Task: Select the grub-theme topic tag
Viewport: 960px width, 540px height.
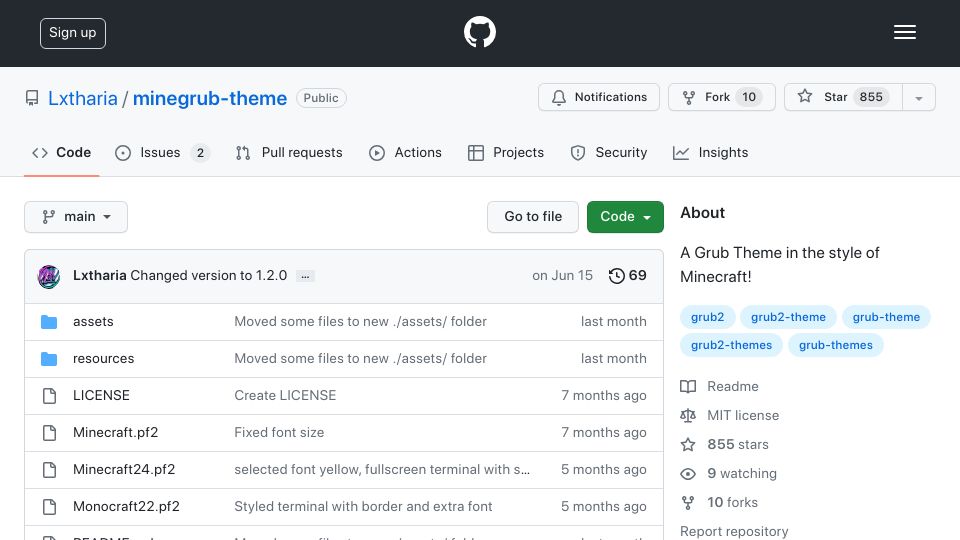Action: pyautogui.click(x=886, y=317)
